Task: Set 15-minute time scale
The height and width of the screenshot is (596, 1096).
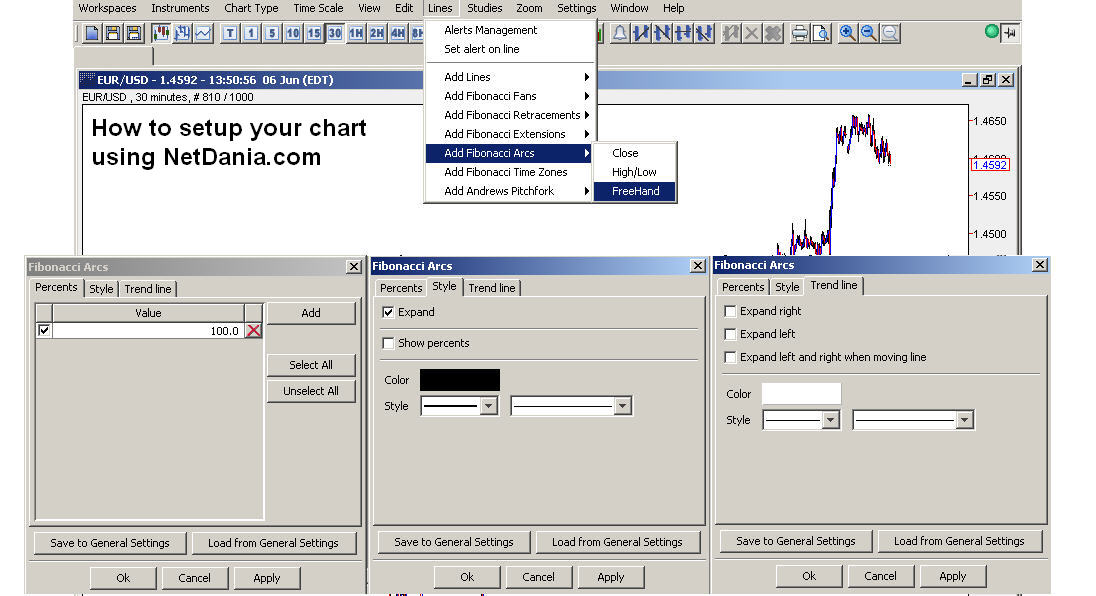Action: click(314, 33)
